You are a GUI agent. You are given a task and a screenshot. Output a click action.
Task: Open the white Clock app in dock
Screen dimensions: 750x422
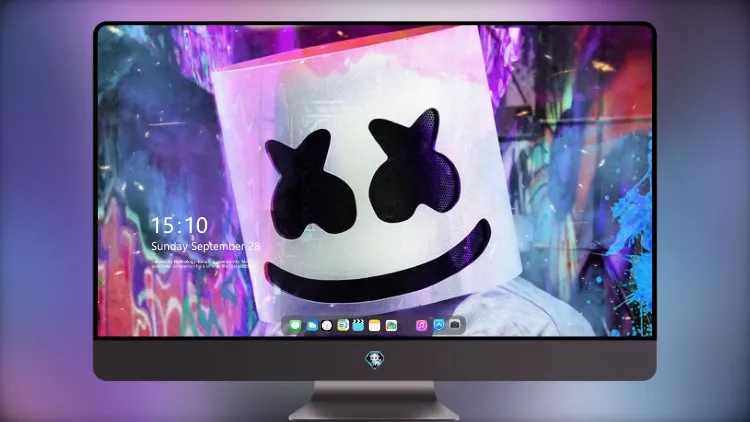[x=327, y=326]
